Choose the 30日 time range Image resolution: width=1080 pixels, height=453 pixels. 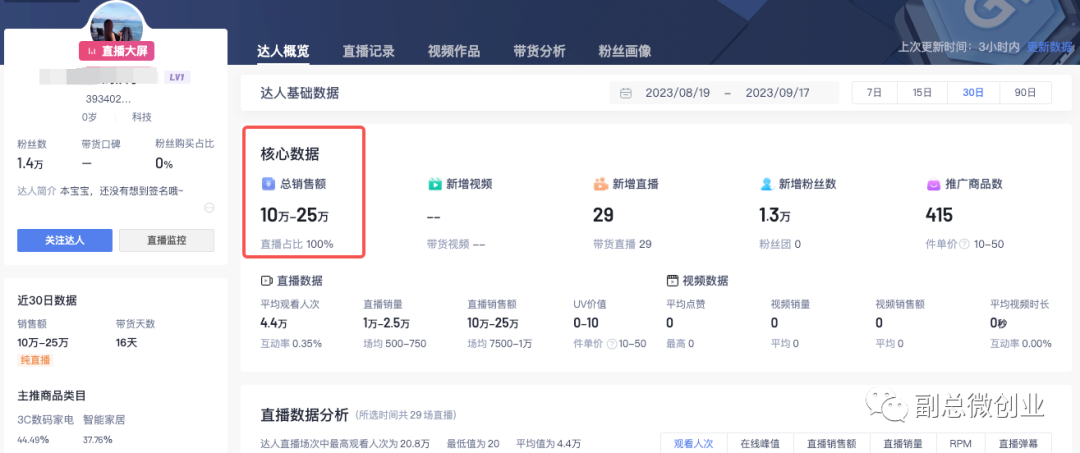click(x=973, y=92)
